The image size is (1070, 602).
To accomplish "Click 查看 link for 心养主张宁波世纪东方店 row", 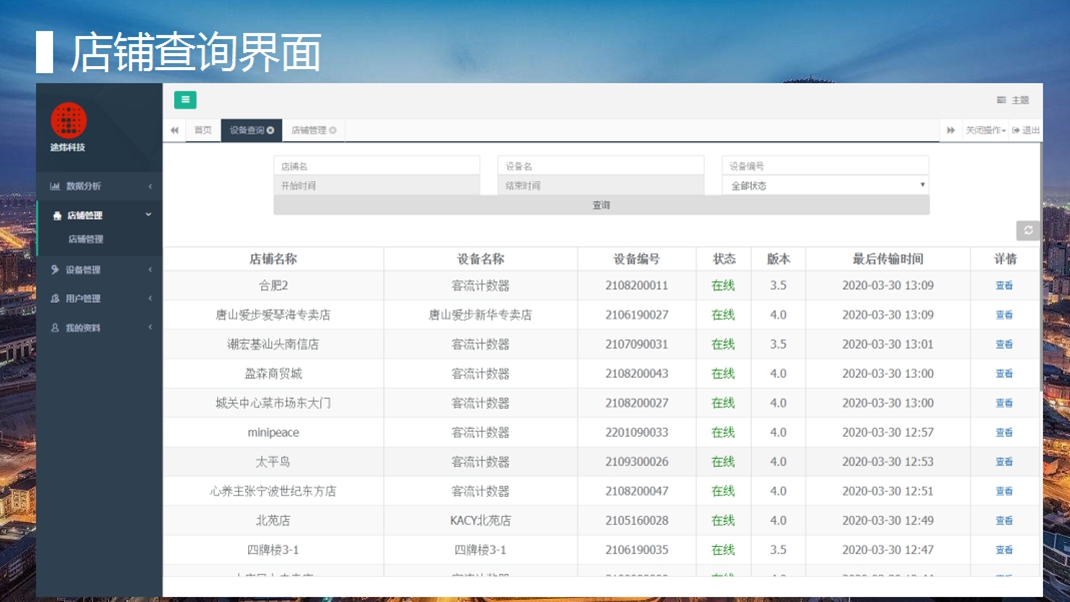I will click(x=1004, y=491).
